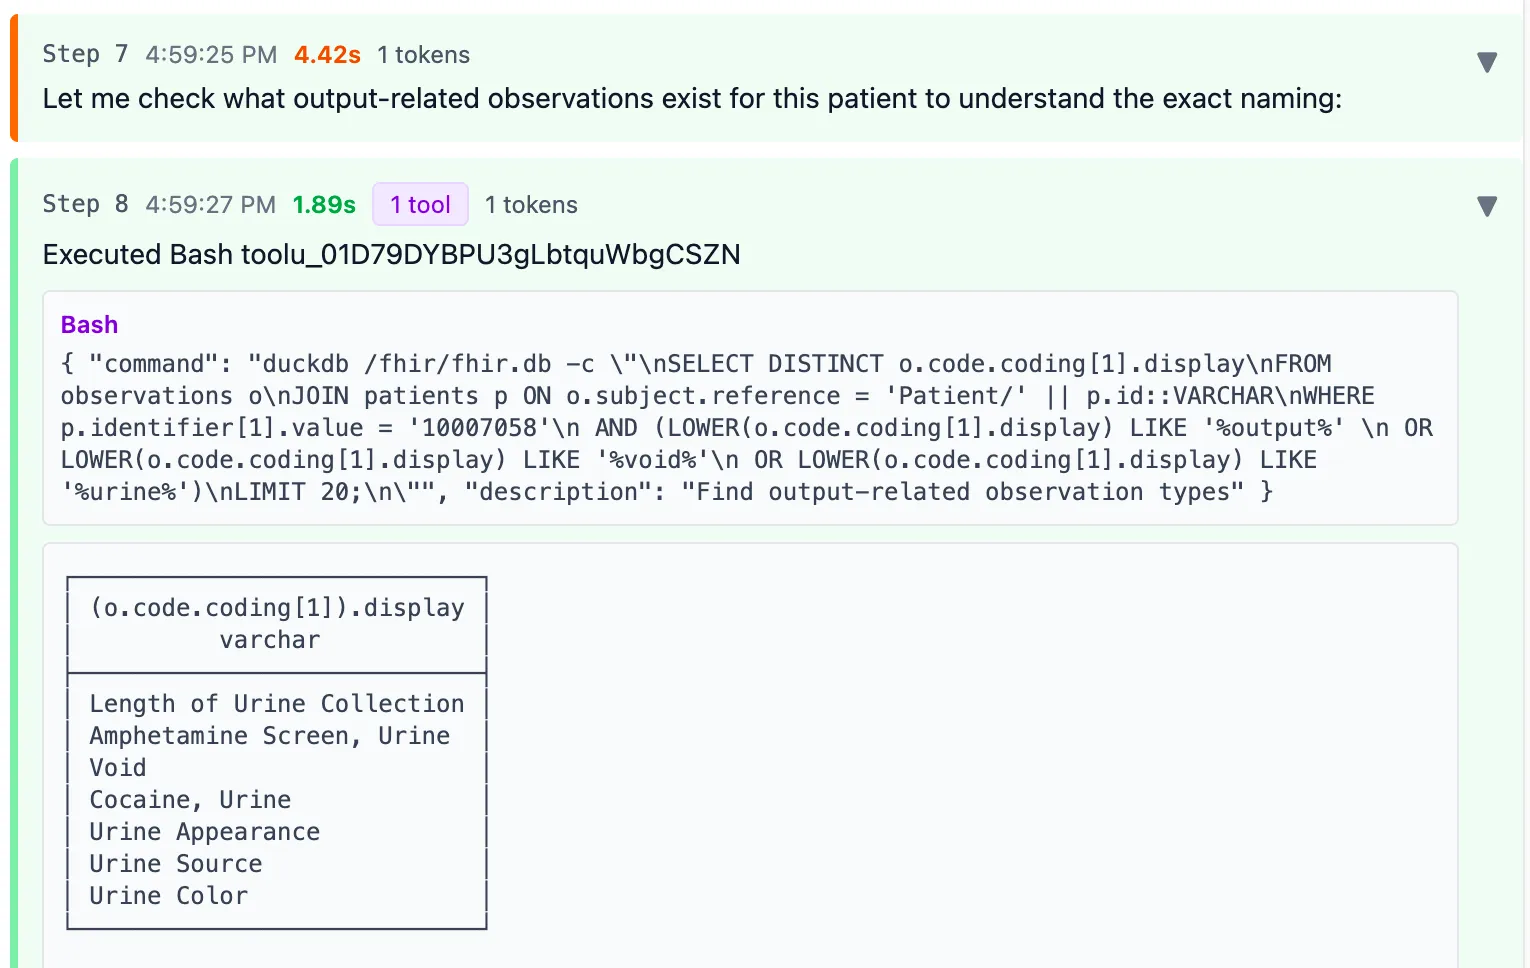Click the "Length of Urine Collection" result row
Screen dimensions: 1530x968
pyautogui.click(x=276, y=703)
